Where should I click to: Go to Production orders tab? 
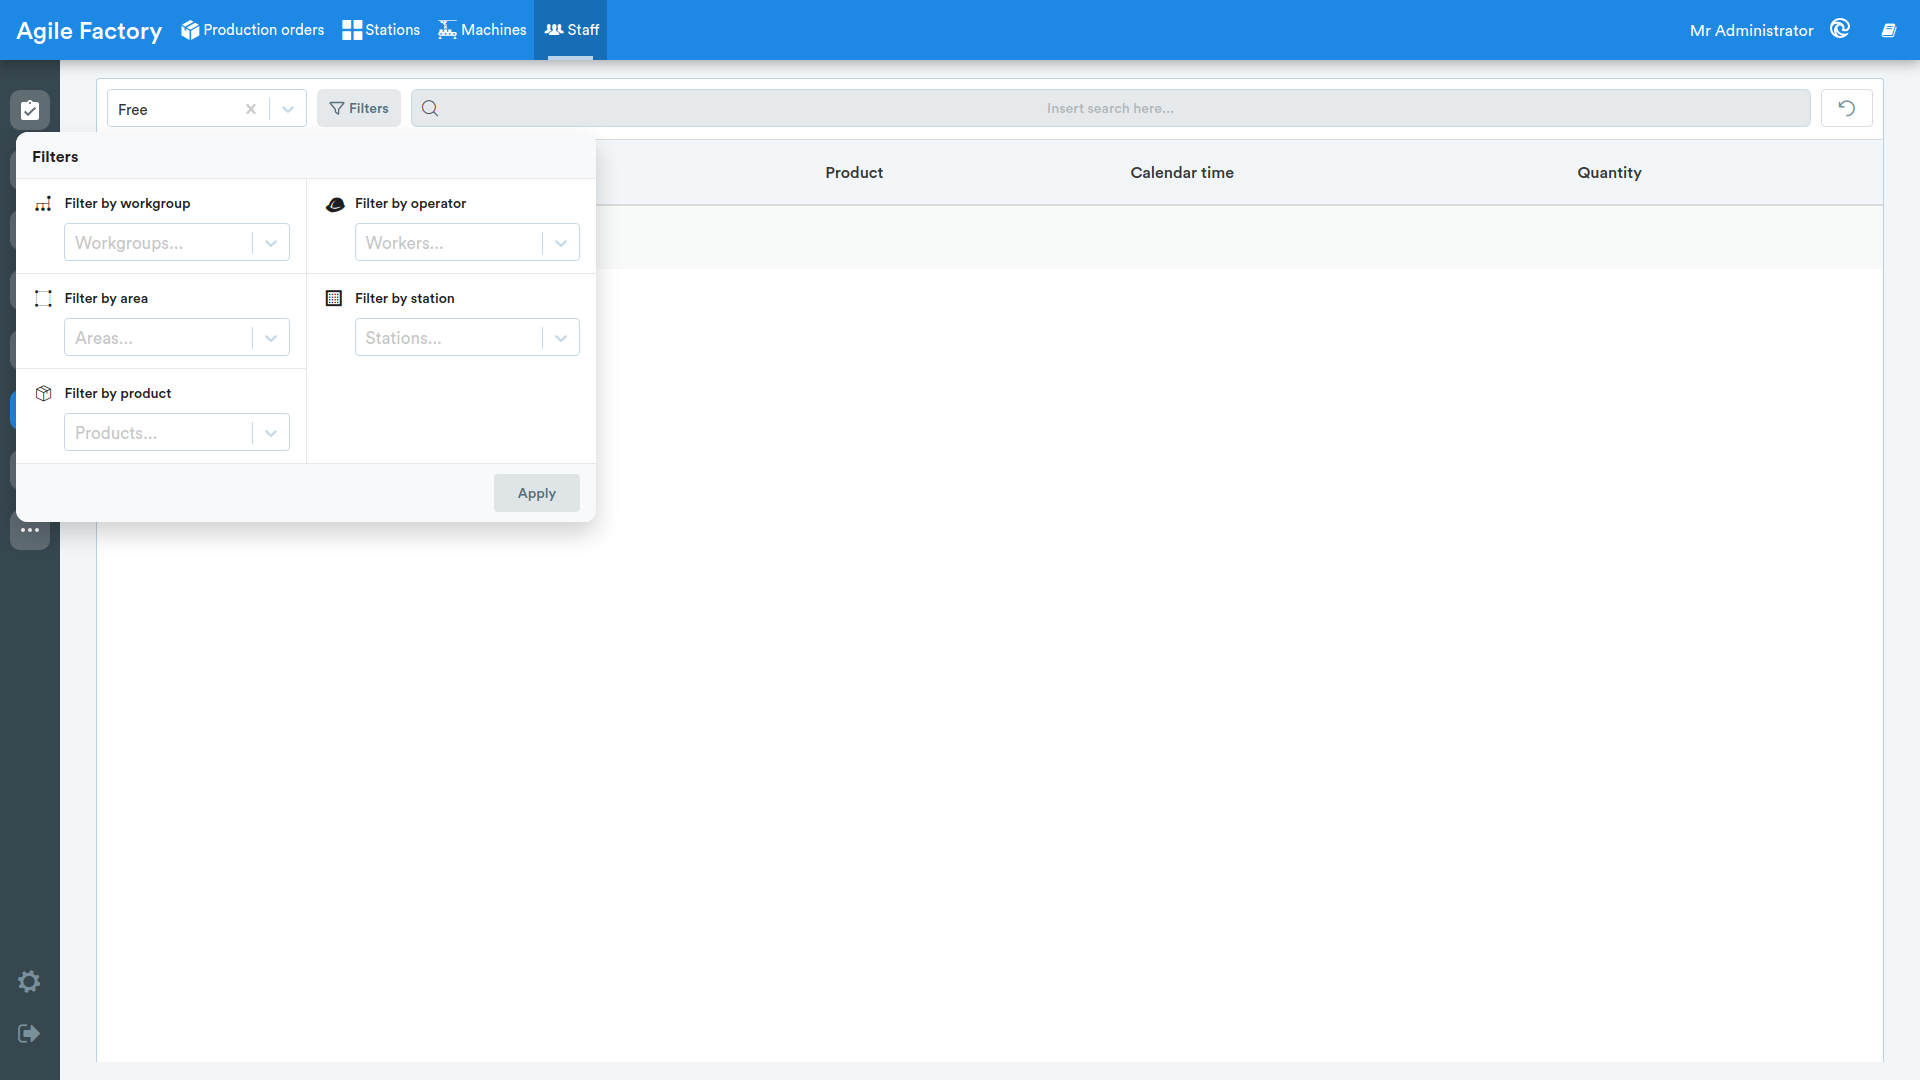(252, 30)
